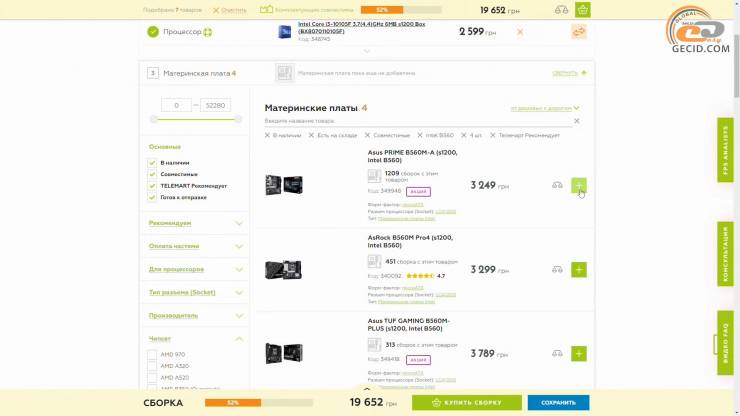Uncheck the В наличии checkbox
Viewport: 740px width, 416px height.
152,163
